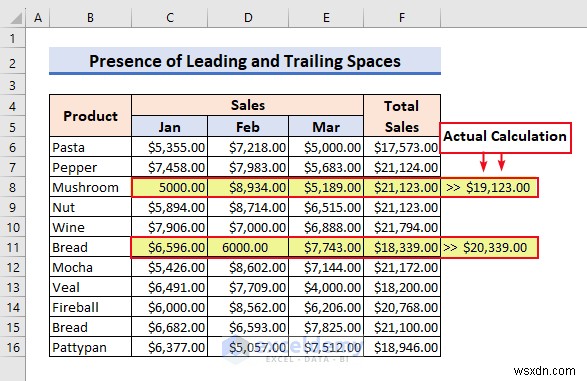This screenshot has width=587, height=381.
Task: Select column E header
Action: [x=326, y=18]
